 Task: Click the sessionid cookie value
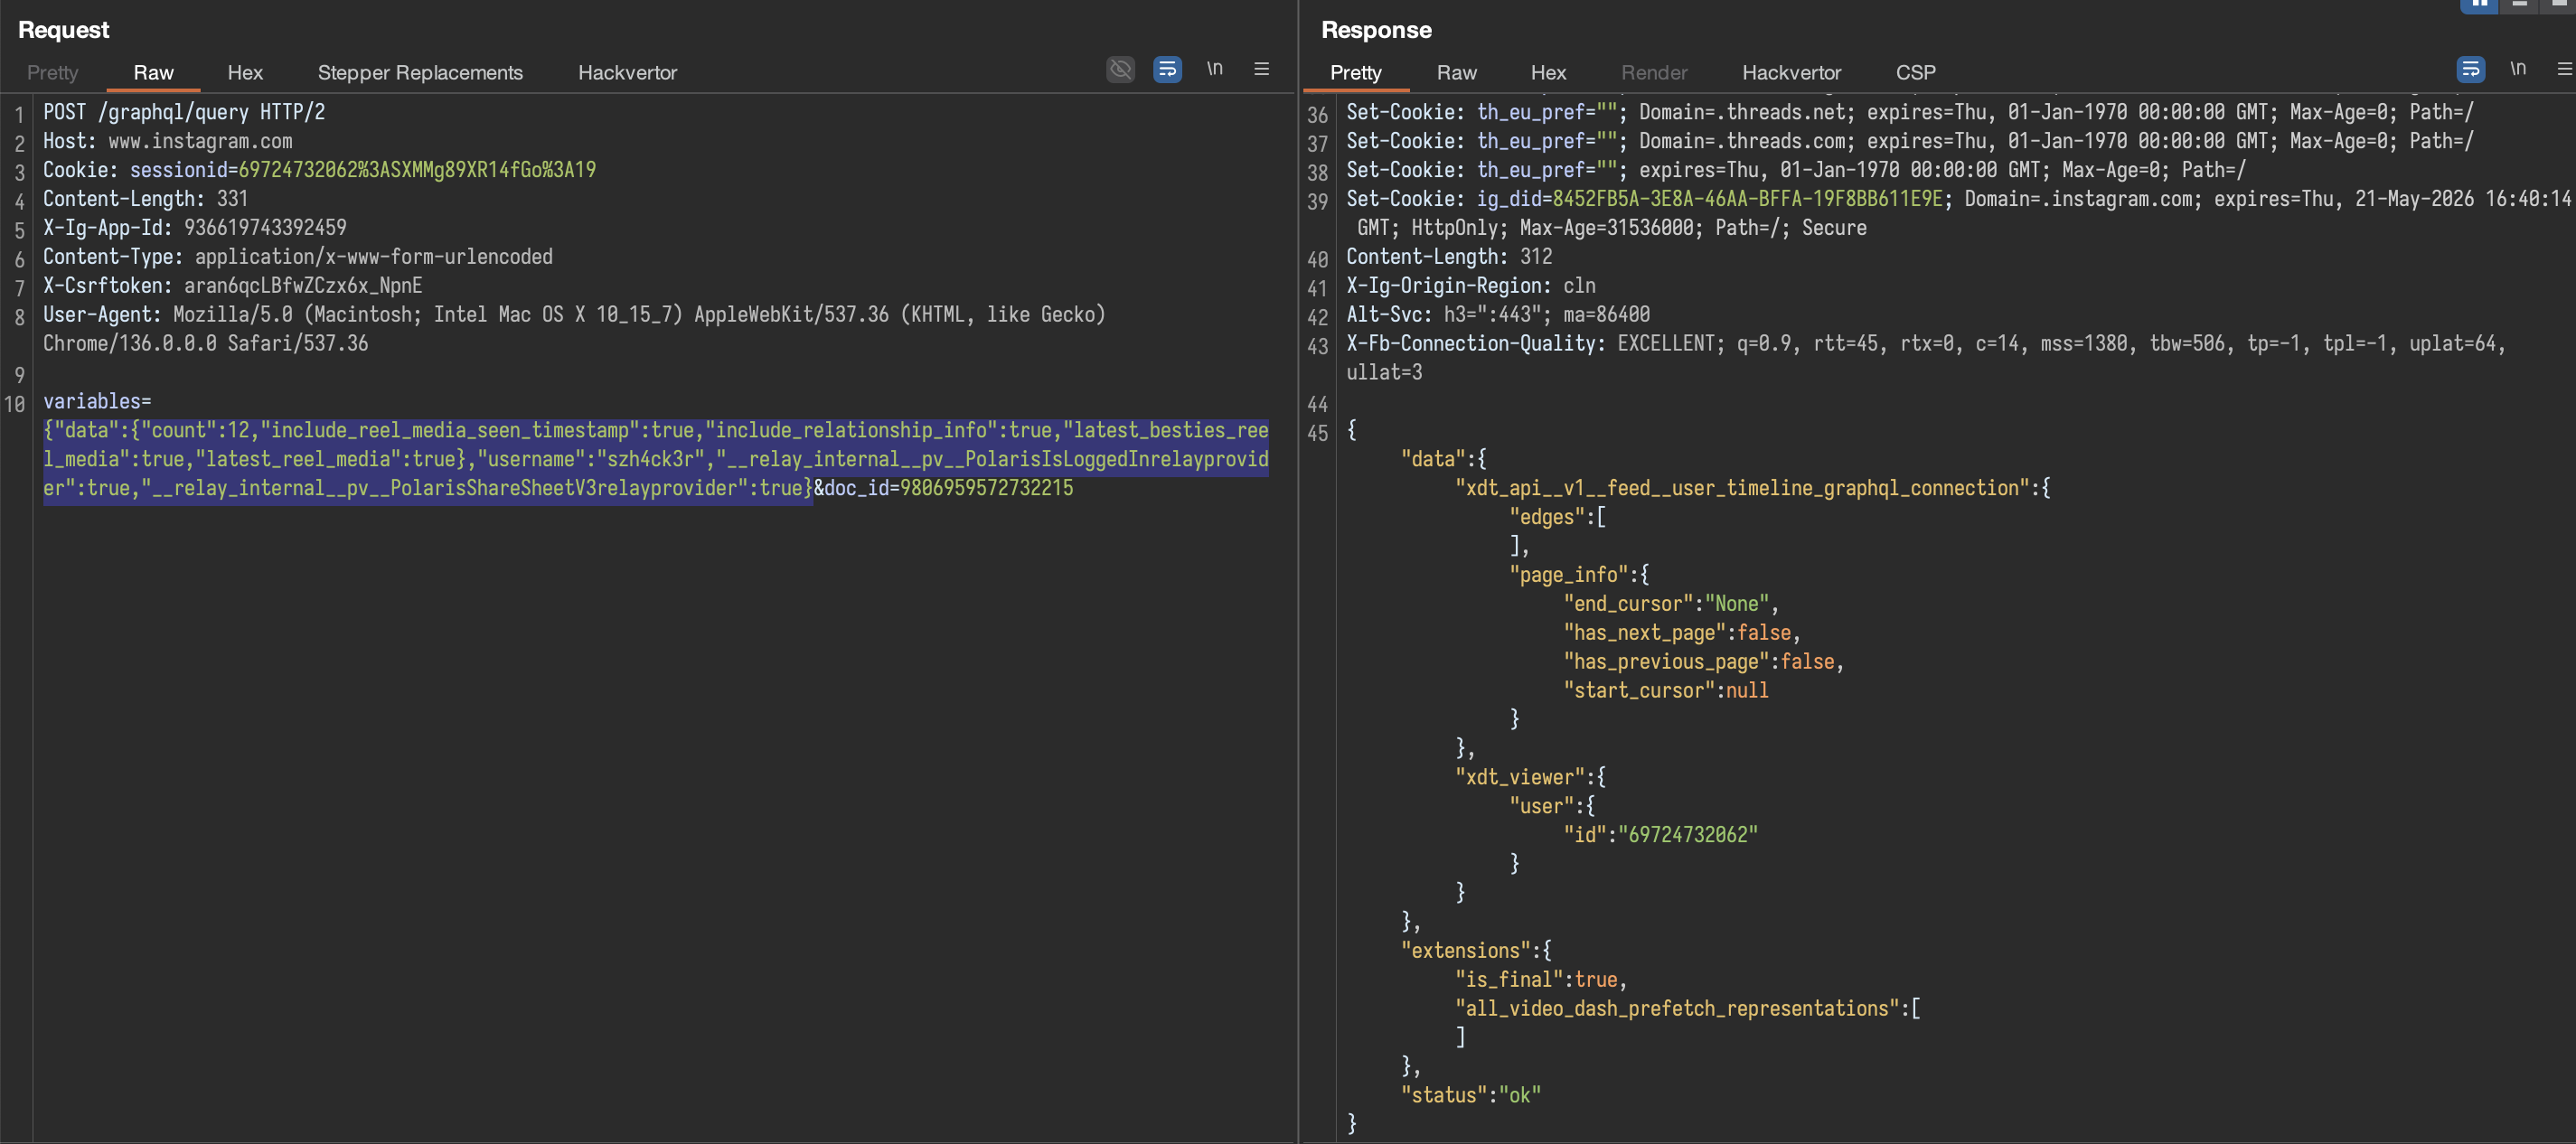[x=417, y=170]
